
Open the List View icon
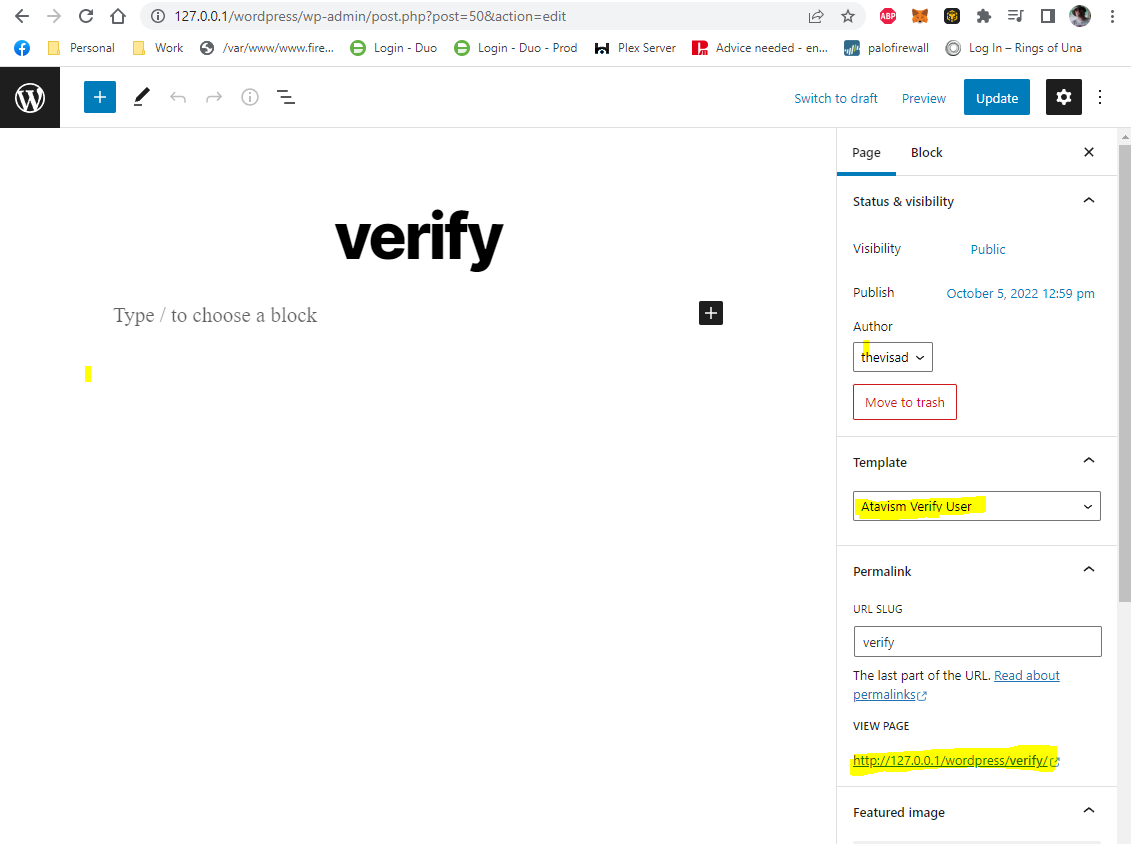(x=286, y=98)
